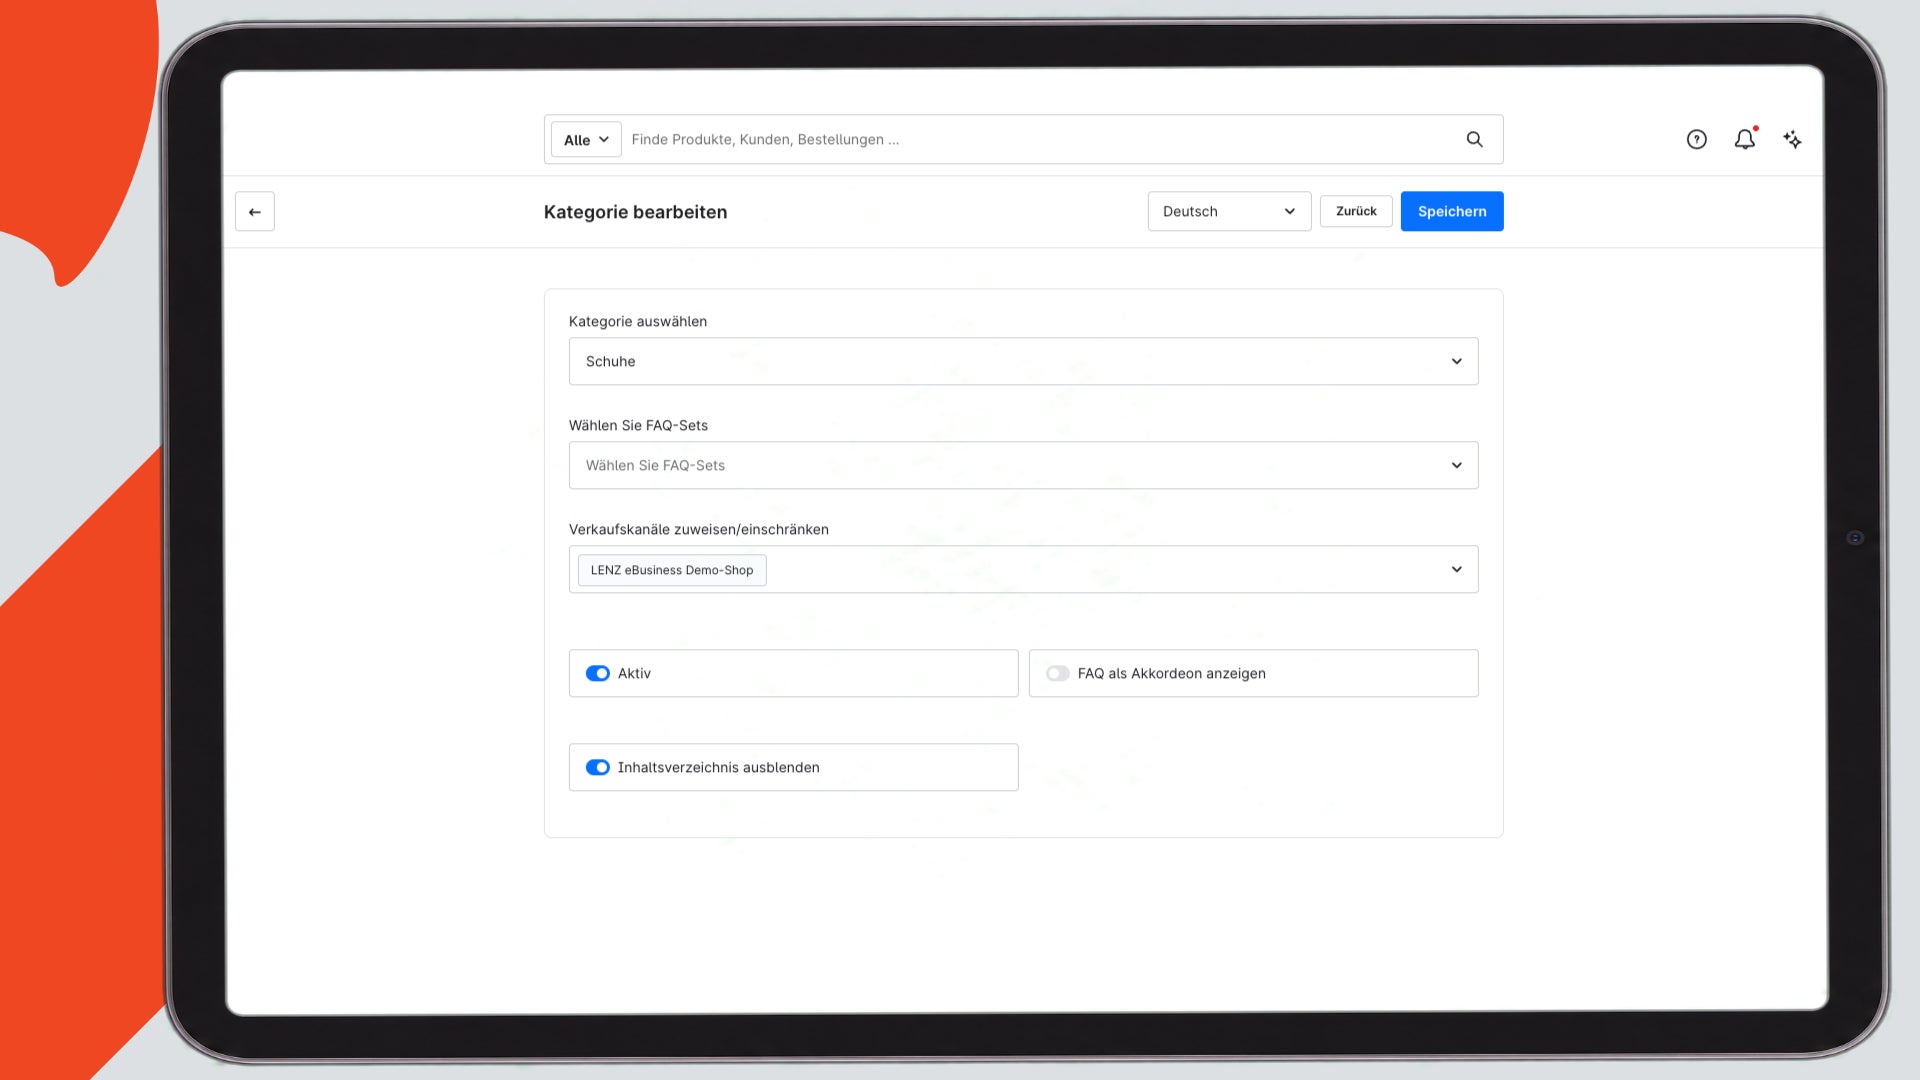1920x1080 pixels.
Task: Click the Wählen Sie FAQ-Sets placeholder field
Action: 1023,465
